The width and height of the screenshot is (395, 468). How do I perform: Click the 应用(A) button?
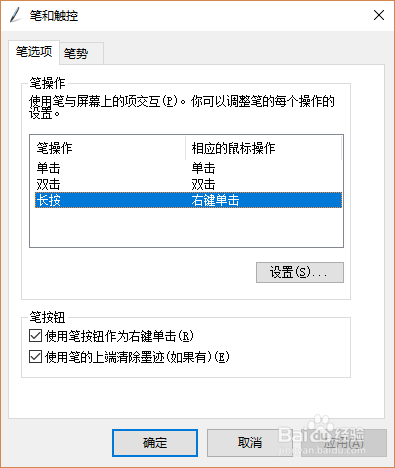tap(344, 443)
